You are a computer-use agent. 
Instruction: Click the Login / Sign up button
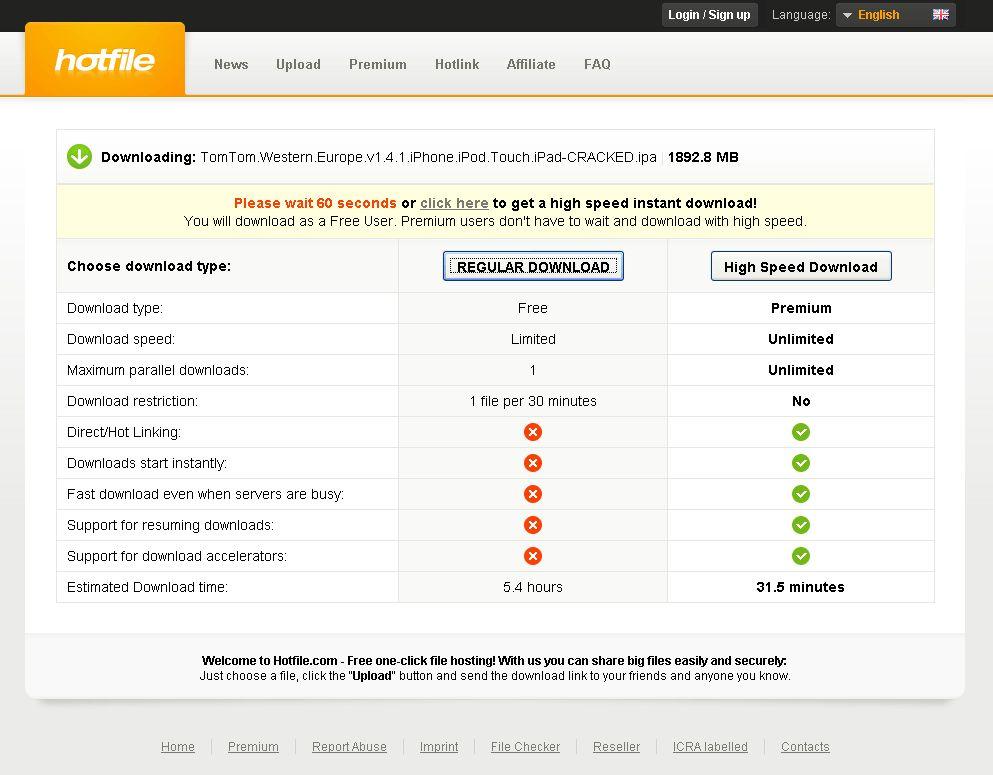pyautogui.click(x=709, y=15)
